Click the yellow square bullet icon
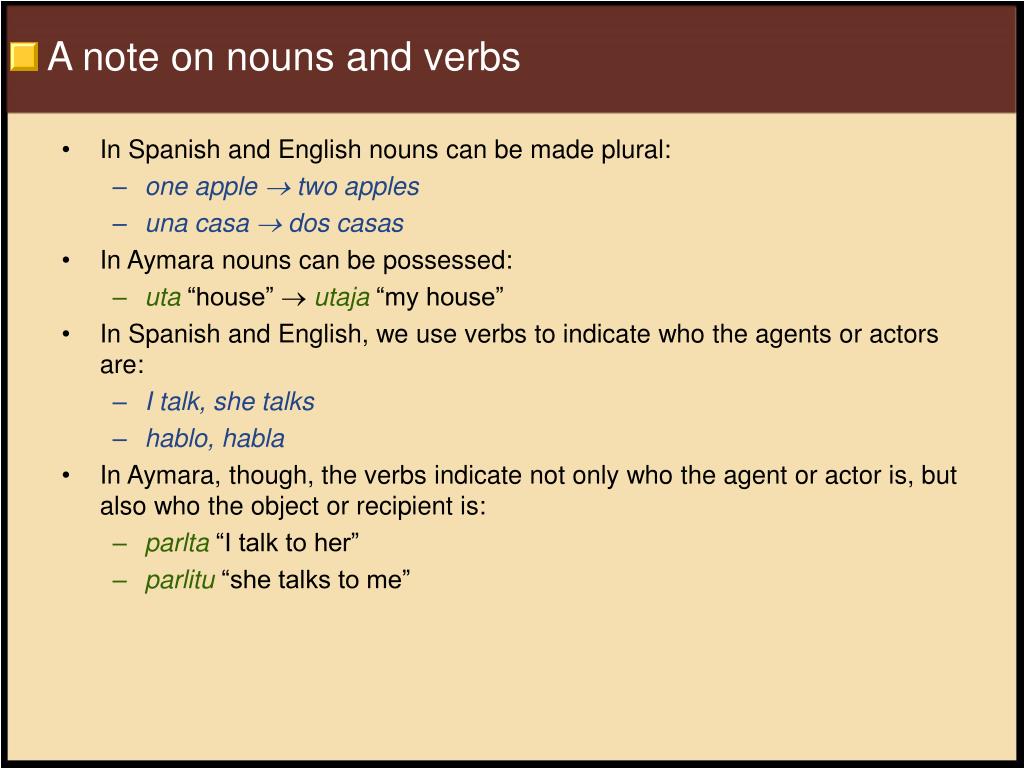This screenshot has width=1024, height=768. (24, 57)
